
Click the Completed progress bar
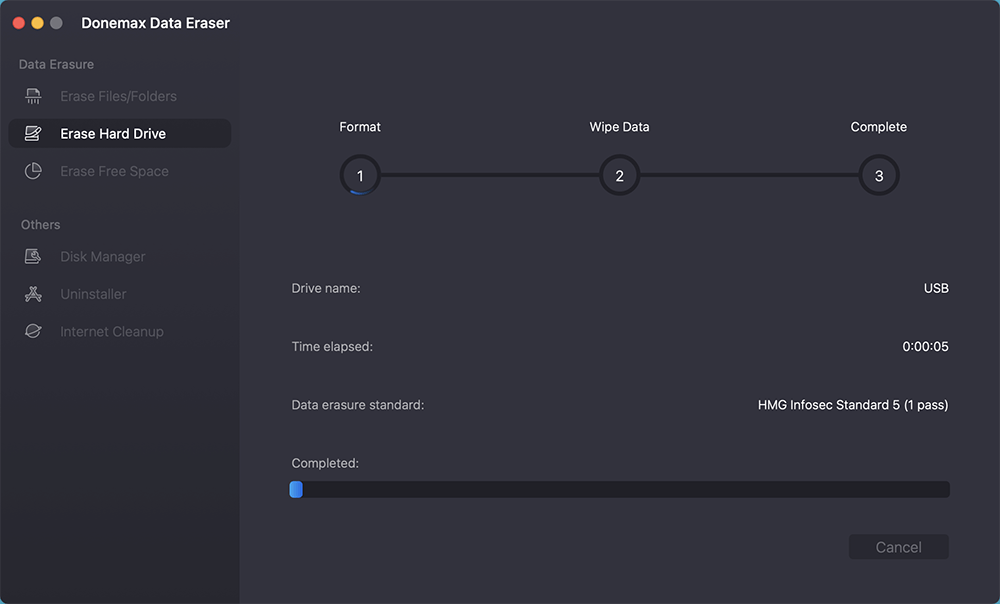pos(620,489)
